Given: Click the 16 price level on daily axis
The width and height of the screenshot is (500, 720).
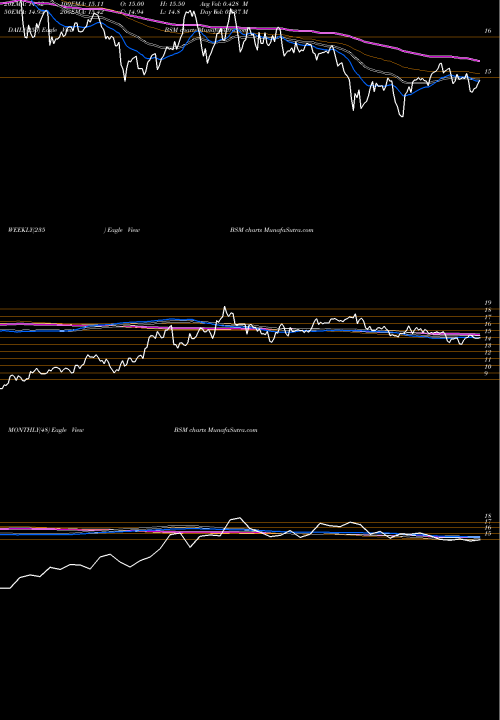Looking at the screenshot, I should pos(488,31).
